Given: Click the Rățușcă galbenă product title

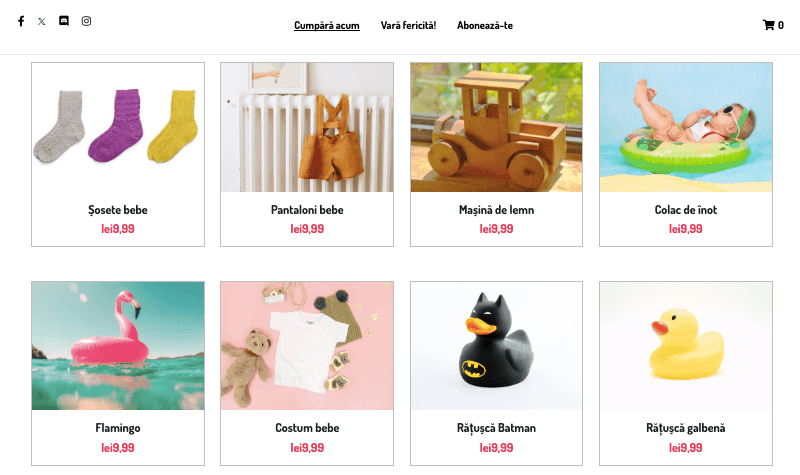Looking at the screenshot, I should click(x=686, y=428).
